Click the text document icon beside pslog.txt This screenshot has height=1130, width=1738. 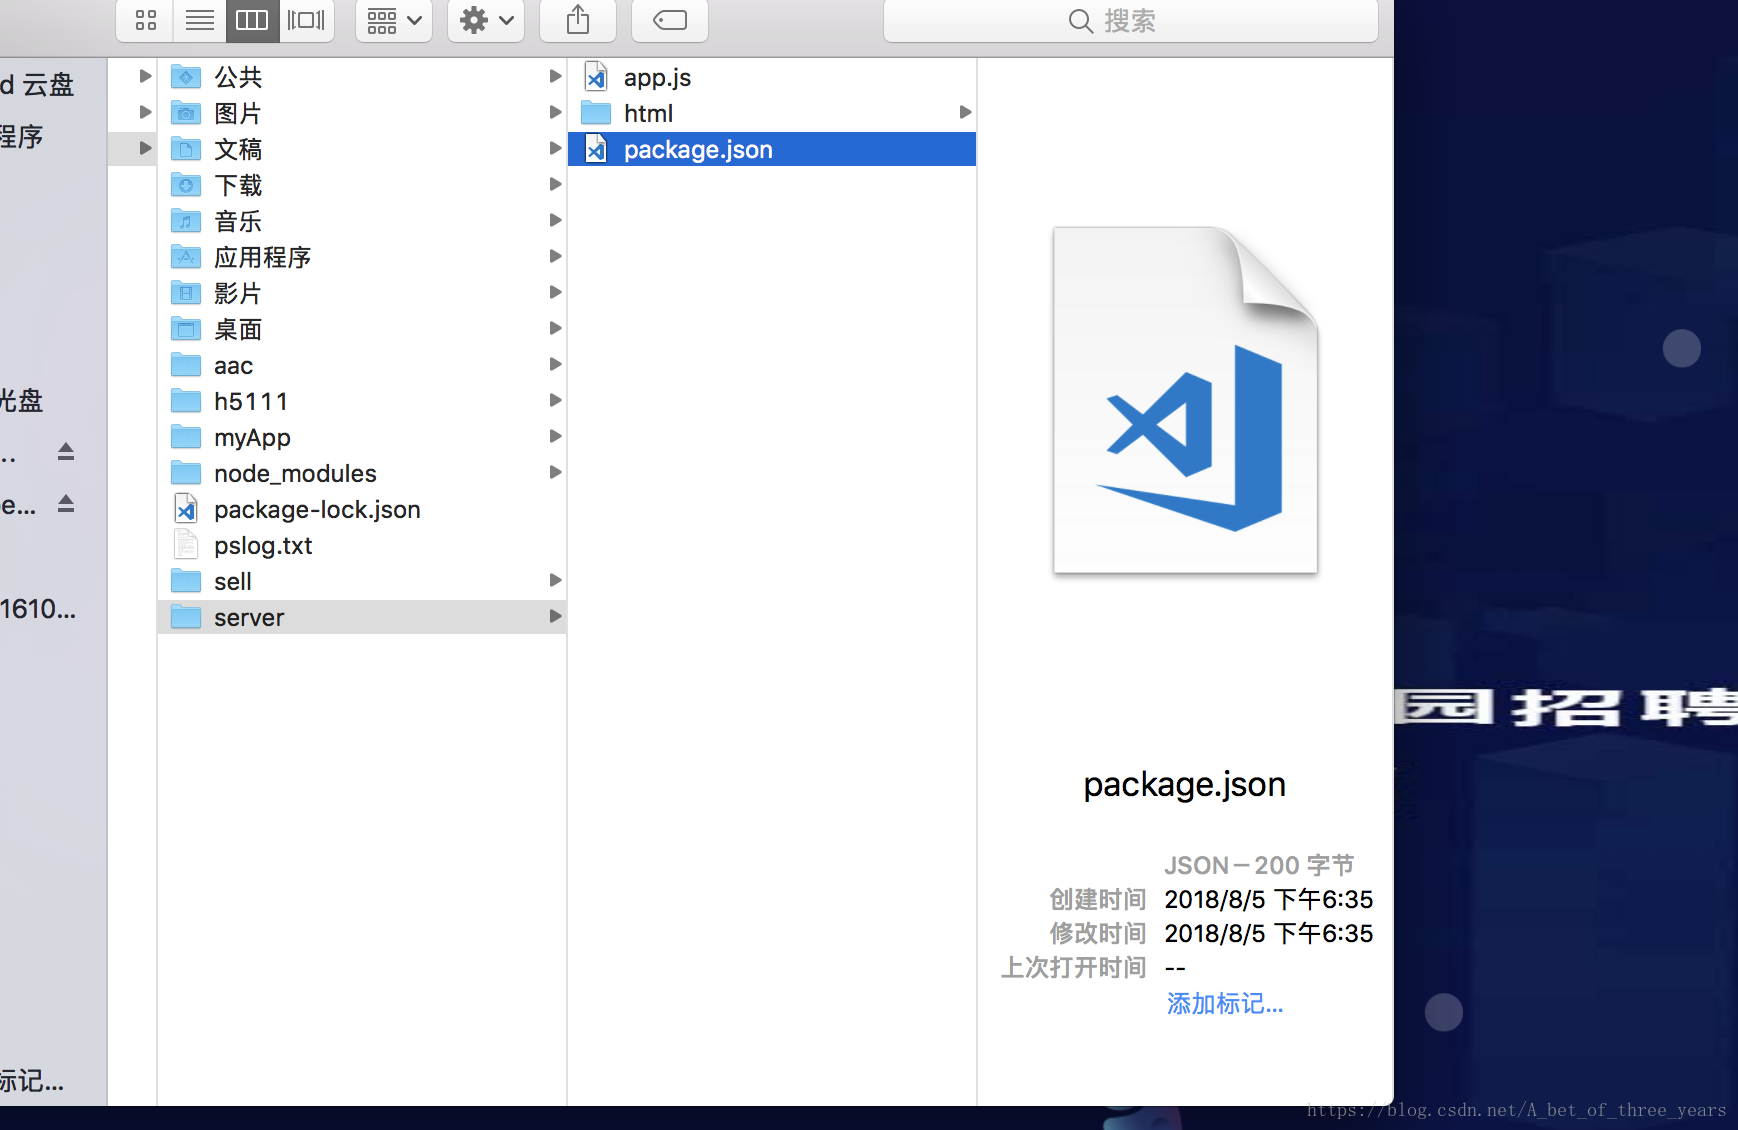click(186, 545)
